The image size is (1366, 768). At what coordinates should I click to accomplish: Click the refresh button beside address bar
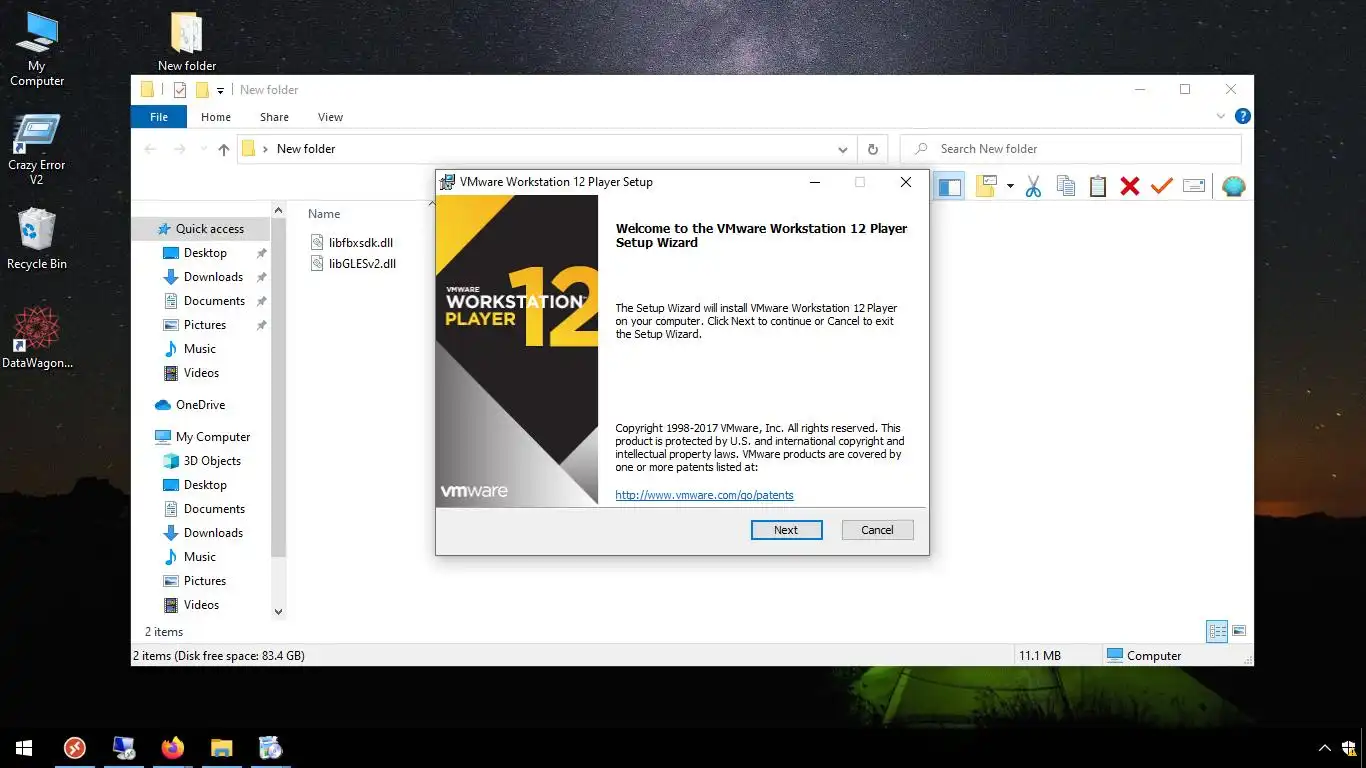(872, 149)
